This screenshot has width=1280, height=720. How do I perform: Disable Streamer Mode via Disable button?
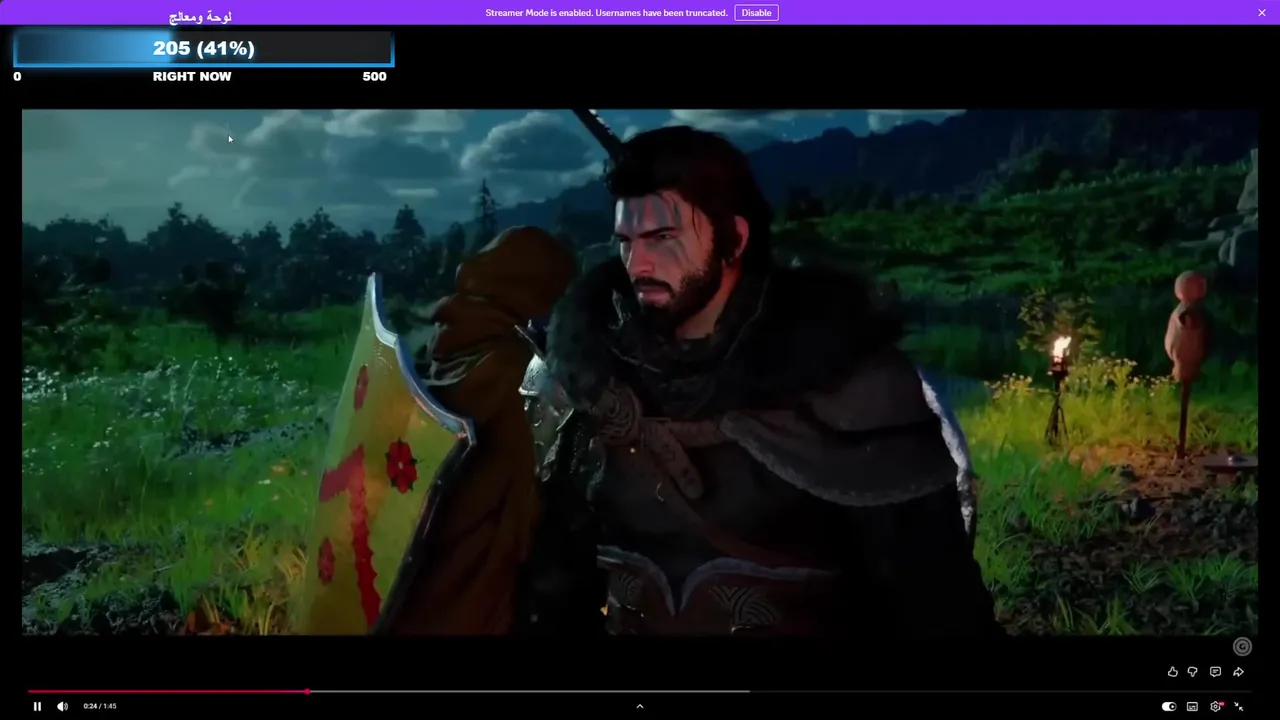[756, 13]
